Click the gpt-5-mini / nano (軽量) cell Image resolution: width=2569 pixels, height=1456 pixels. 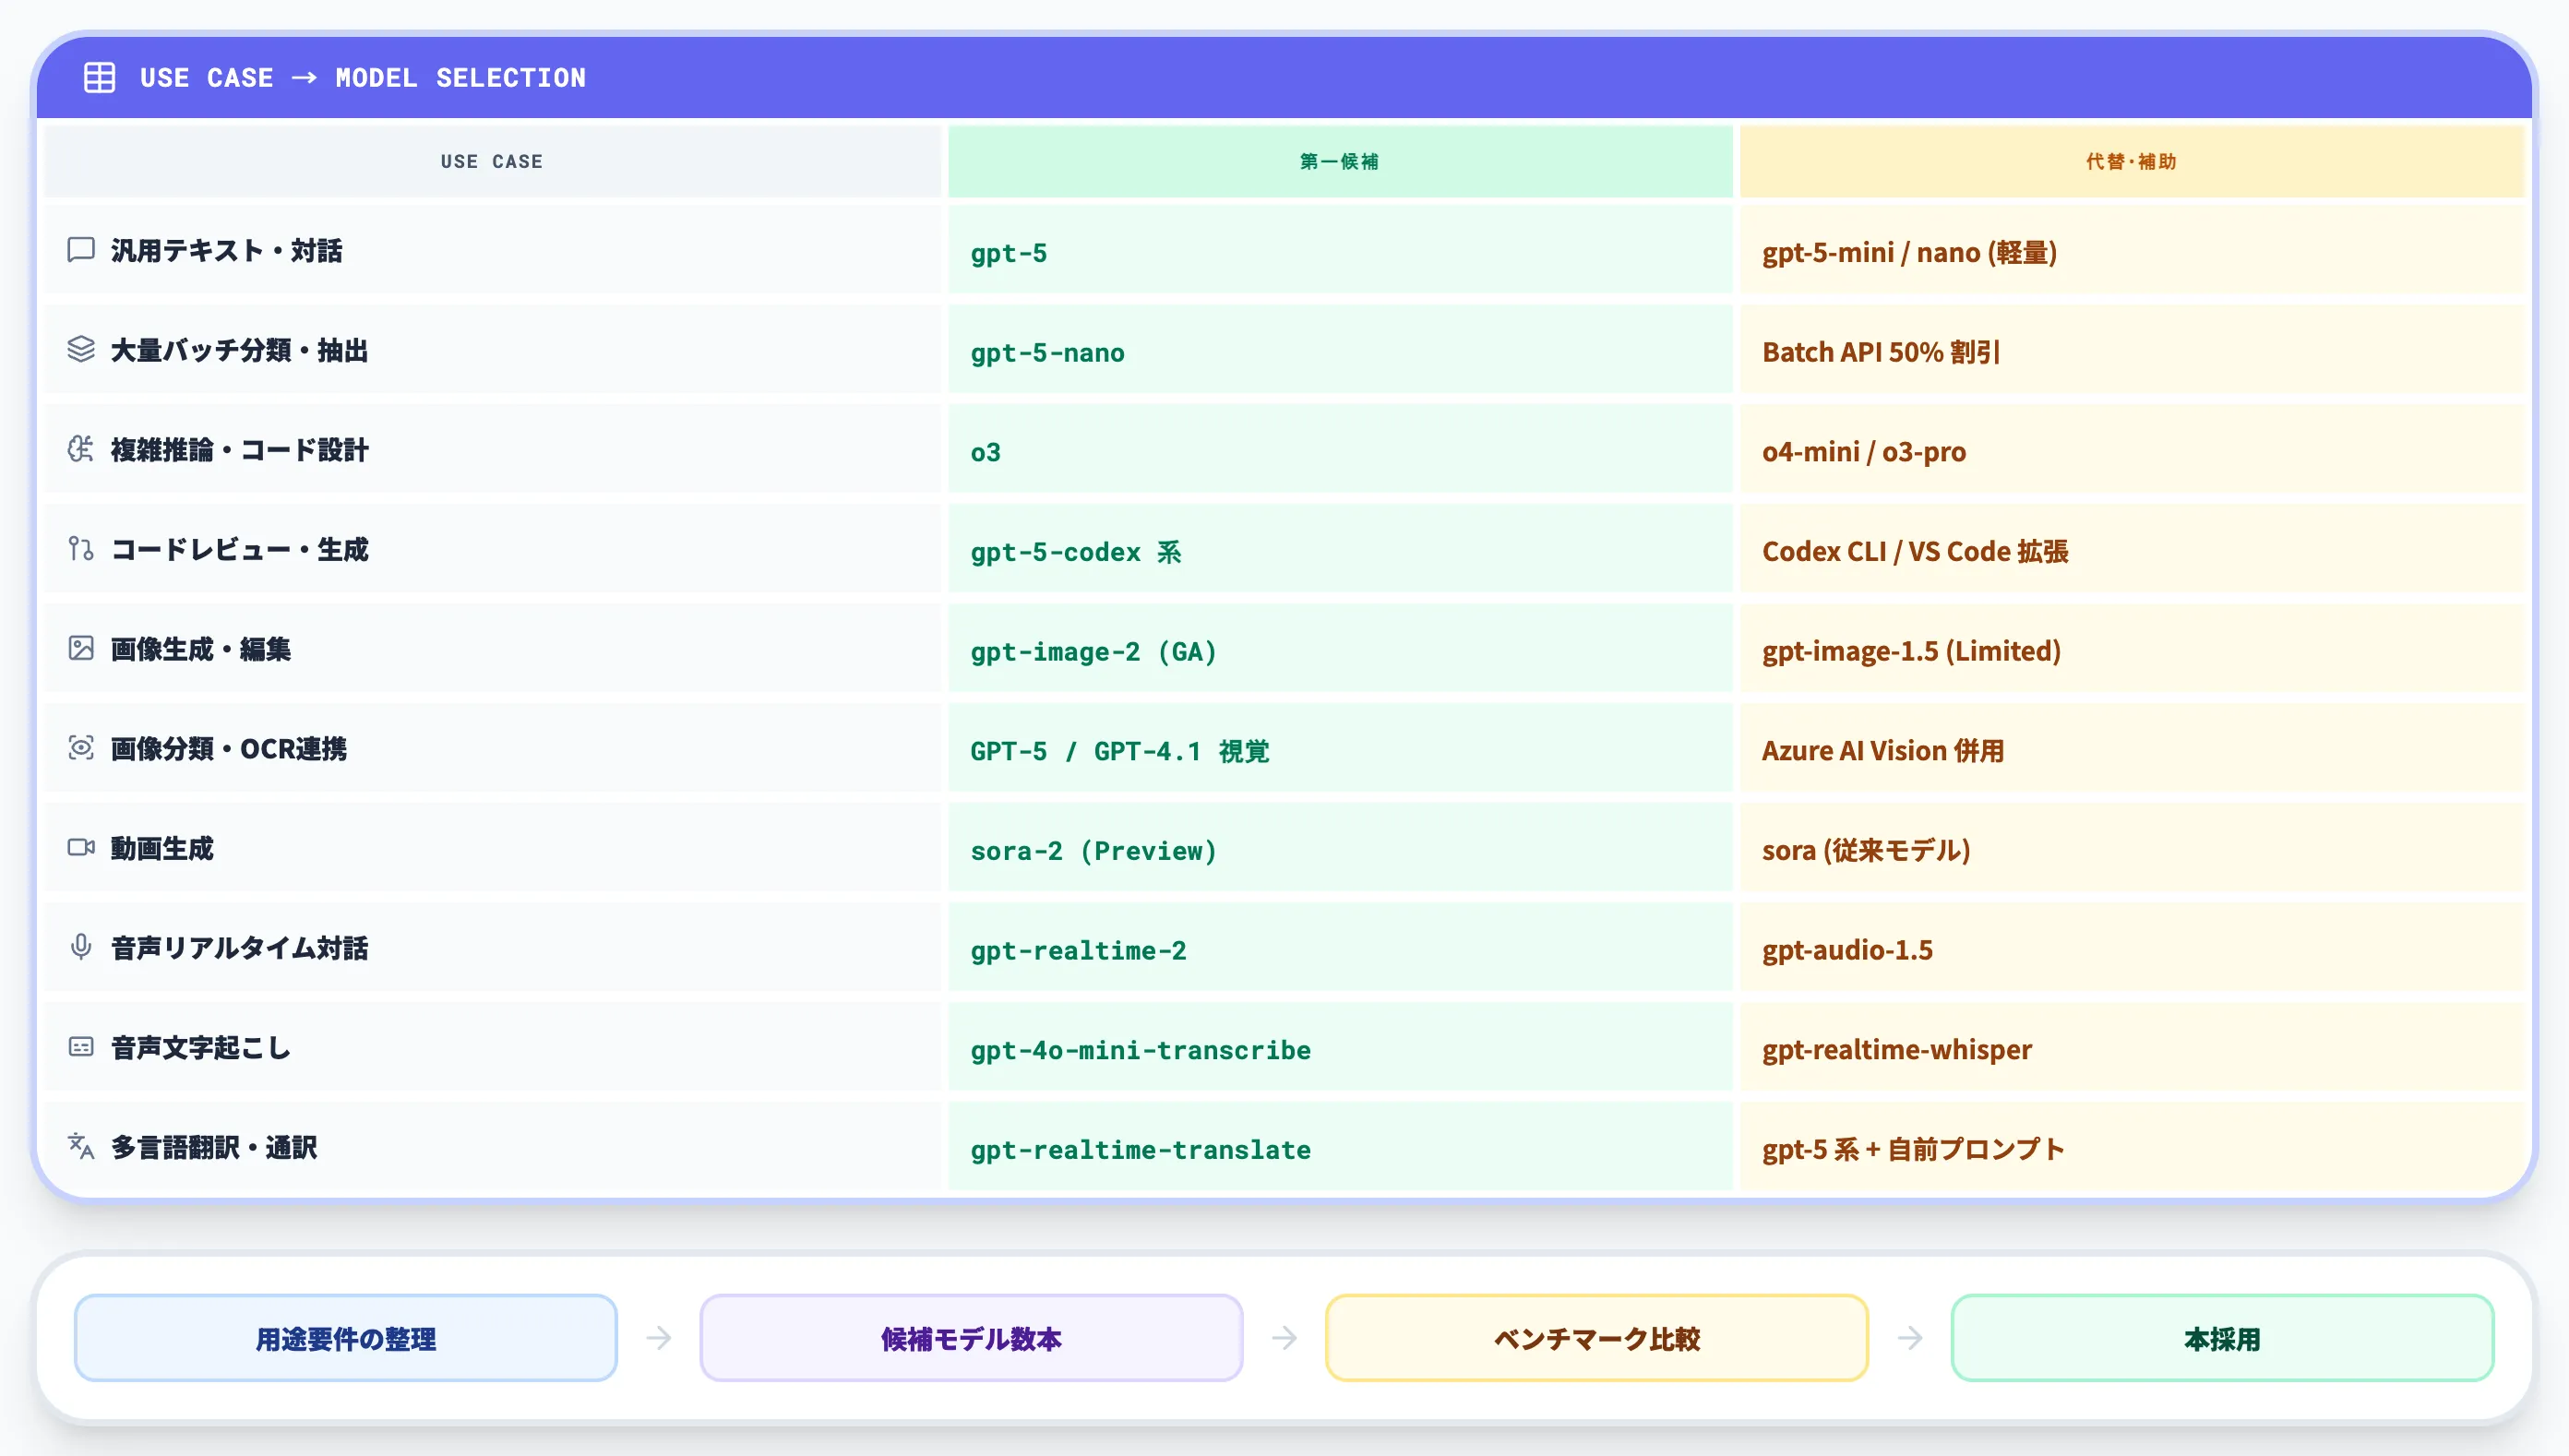point(2132,250)
